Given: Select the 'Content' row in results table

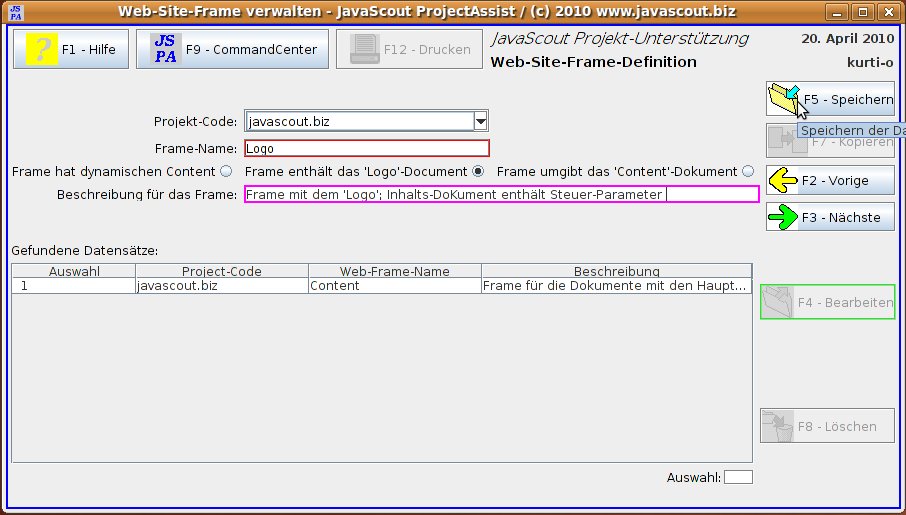Looking at the screenshot, I should [x=394, y=285].
